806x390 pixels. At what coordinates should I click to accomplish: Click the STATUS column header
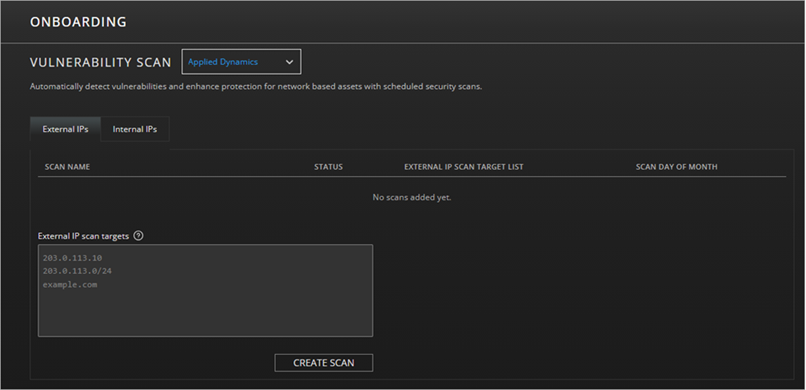point(328,167)
